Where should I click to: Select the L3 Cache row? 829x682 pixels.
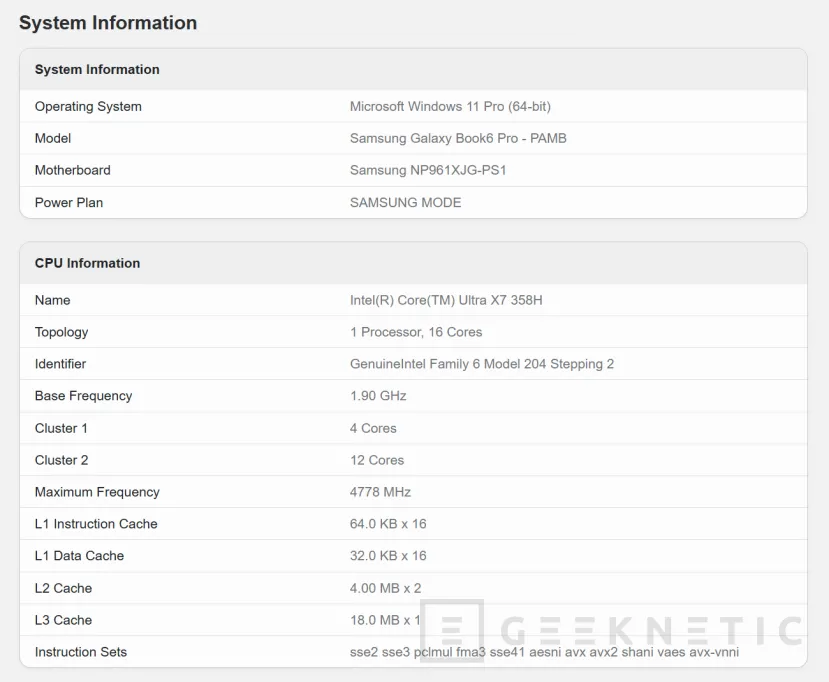point(62,620)
